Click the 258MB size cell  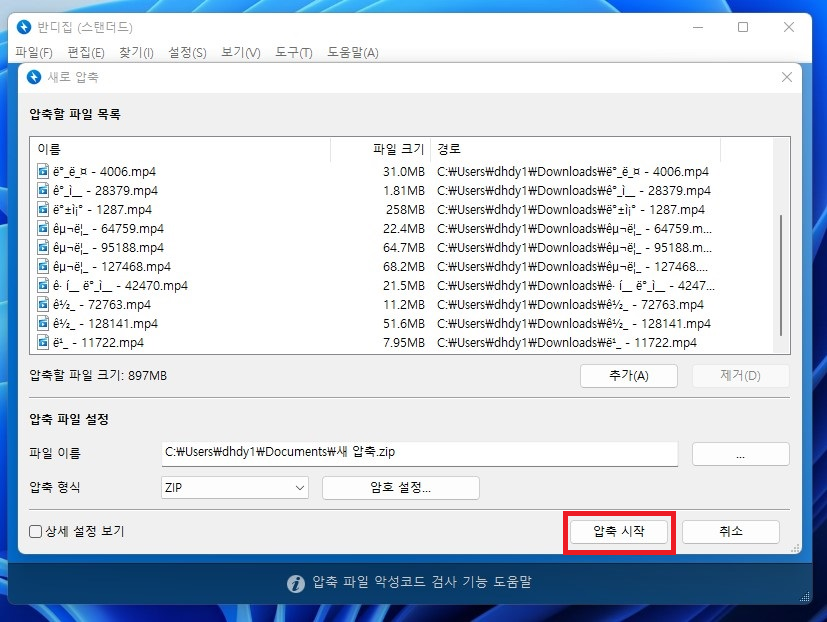tap(405, 209)
